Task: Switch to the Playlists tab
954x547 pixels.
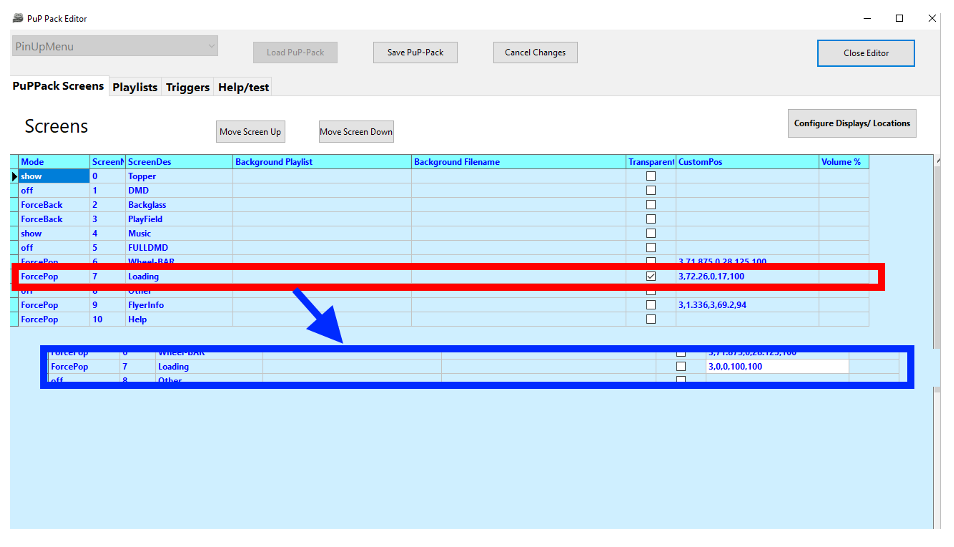Action: coord(135,87)
